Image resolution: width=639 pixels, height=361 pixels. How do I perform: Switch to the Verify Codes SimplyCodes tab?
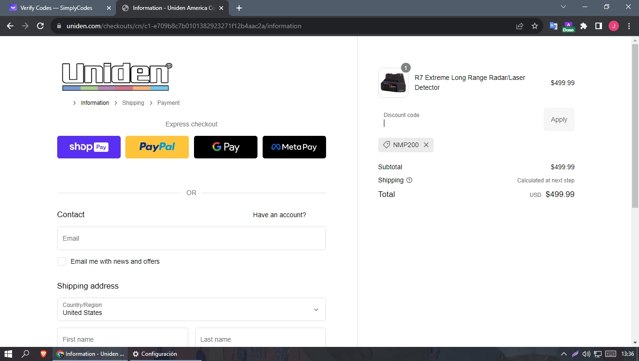point(56,8)
